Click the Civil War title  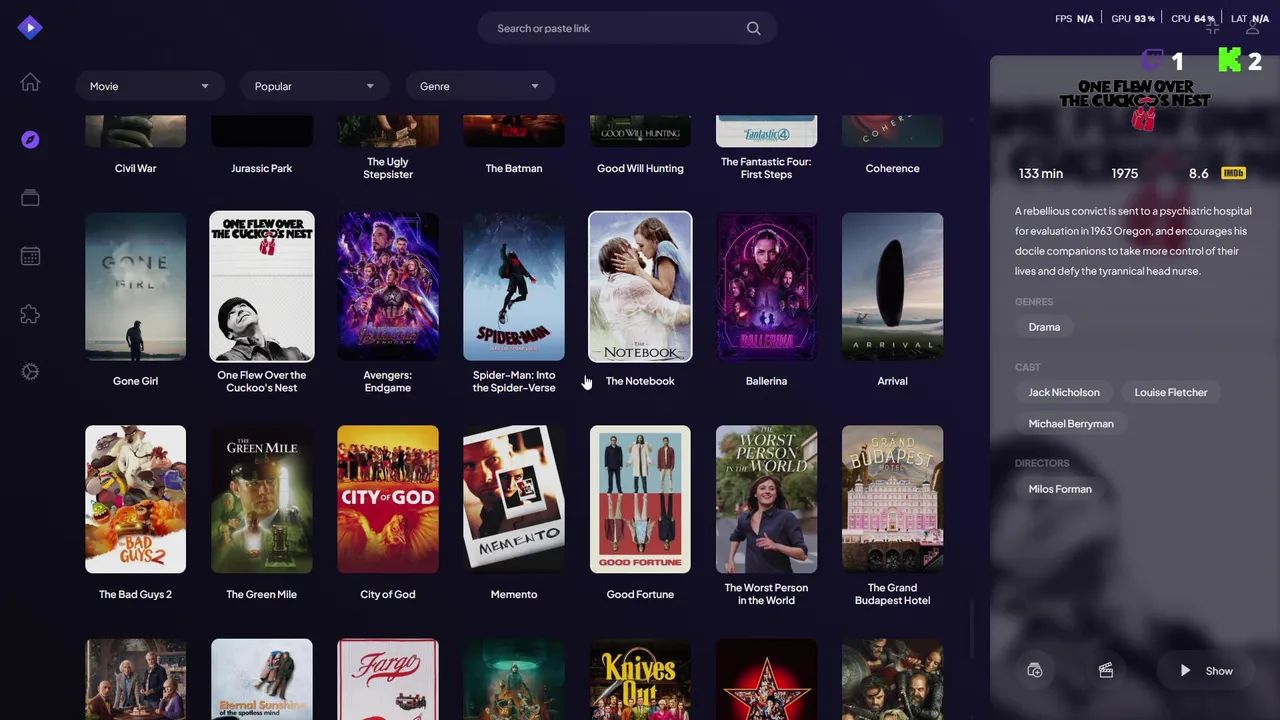point(135,168)
